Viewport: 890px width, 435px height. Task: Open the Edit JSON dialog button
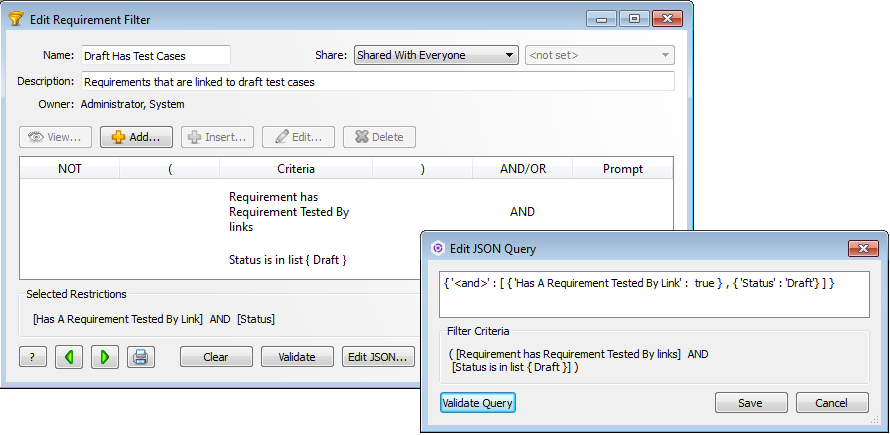click(x=378, y=357)
